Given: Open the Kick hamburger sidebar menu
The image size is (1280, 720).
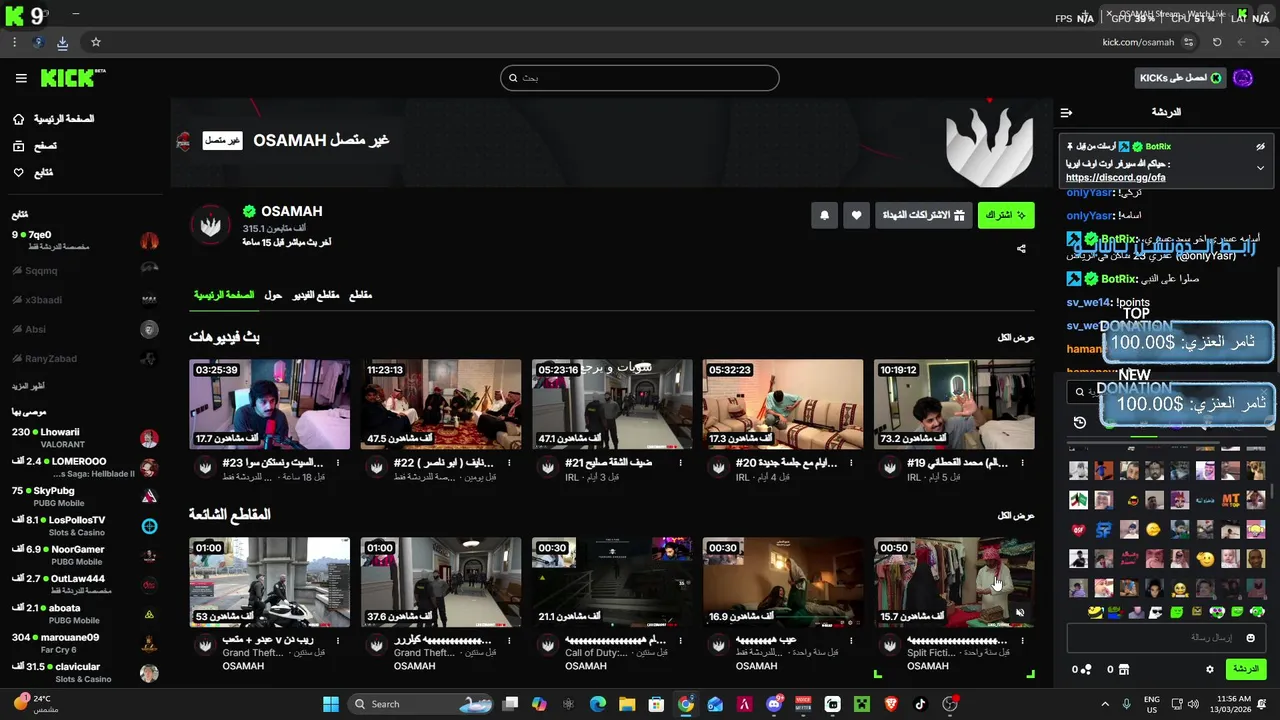Looking at the screenshot, I should 21,78.
